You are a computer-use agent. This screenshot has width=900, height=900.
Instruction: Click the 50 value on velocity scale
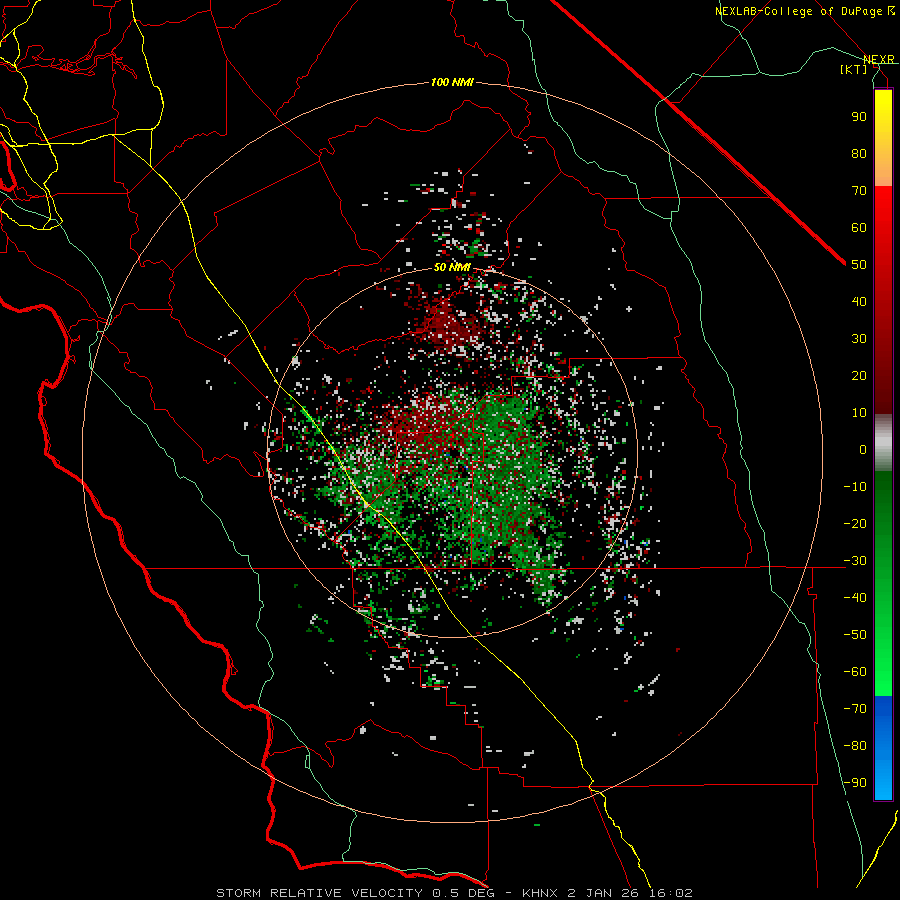(x=859, y=265)
